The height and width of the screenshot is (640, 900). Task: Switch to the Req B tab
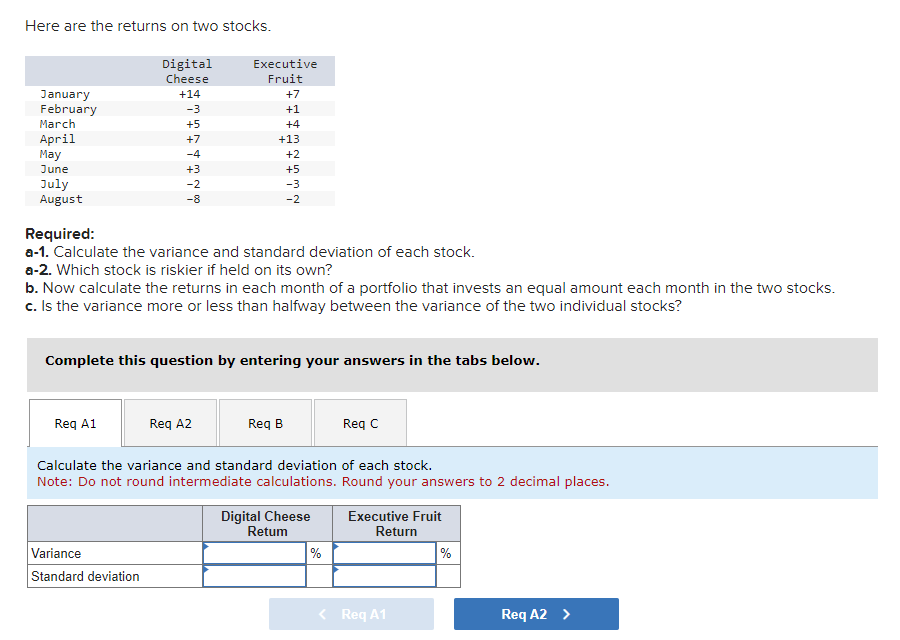[264, 422]
